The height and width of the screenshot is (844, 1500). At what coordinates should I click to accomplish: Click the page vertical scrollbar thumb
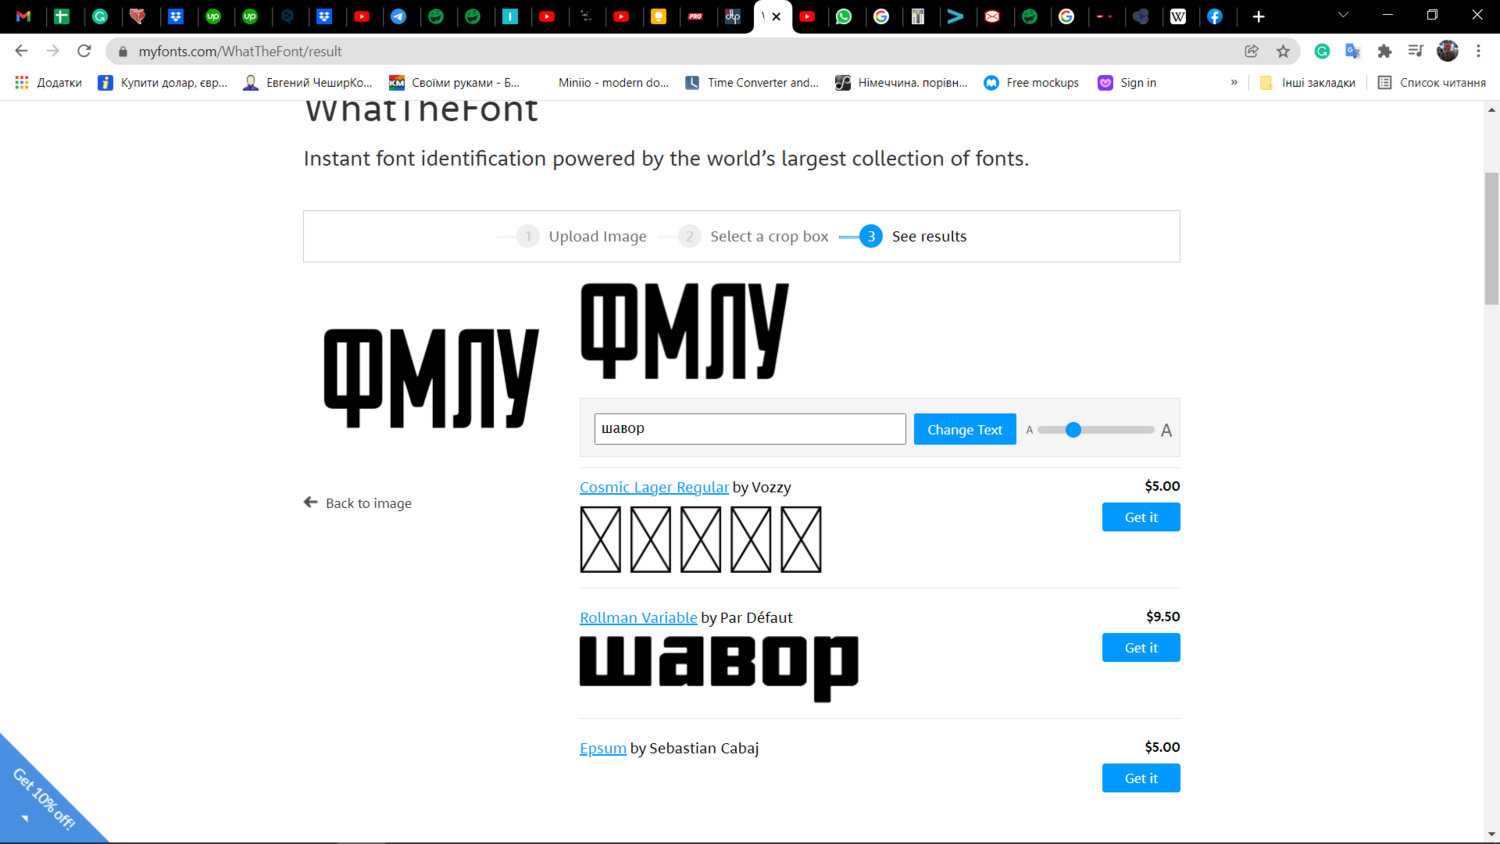click(x=1491, y=238)
